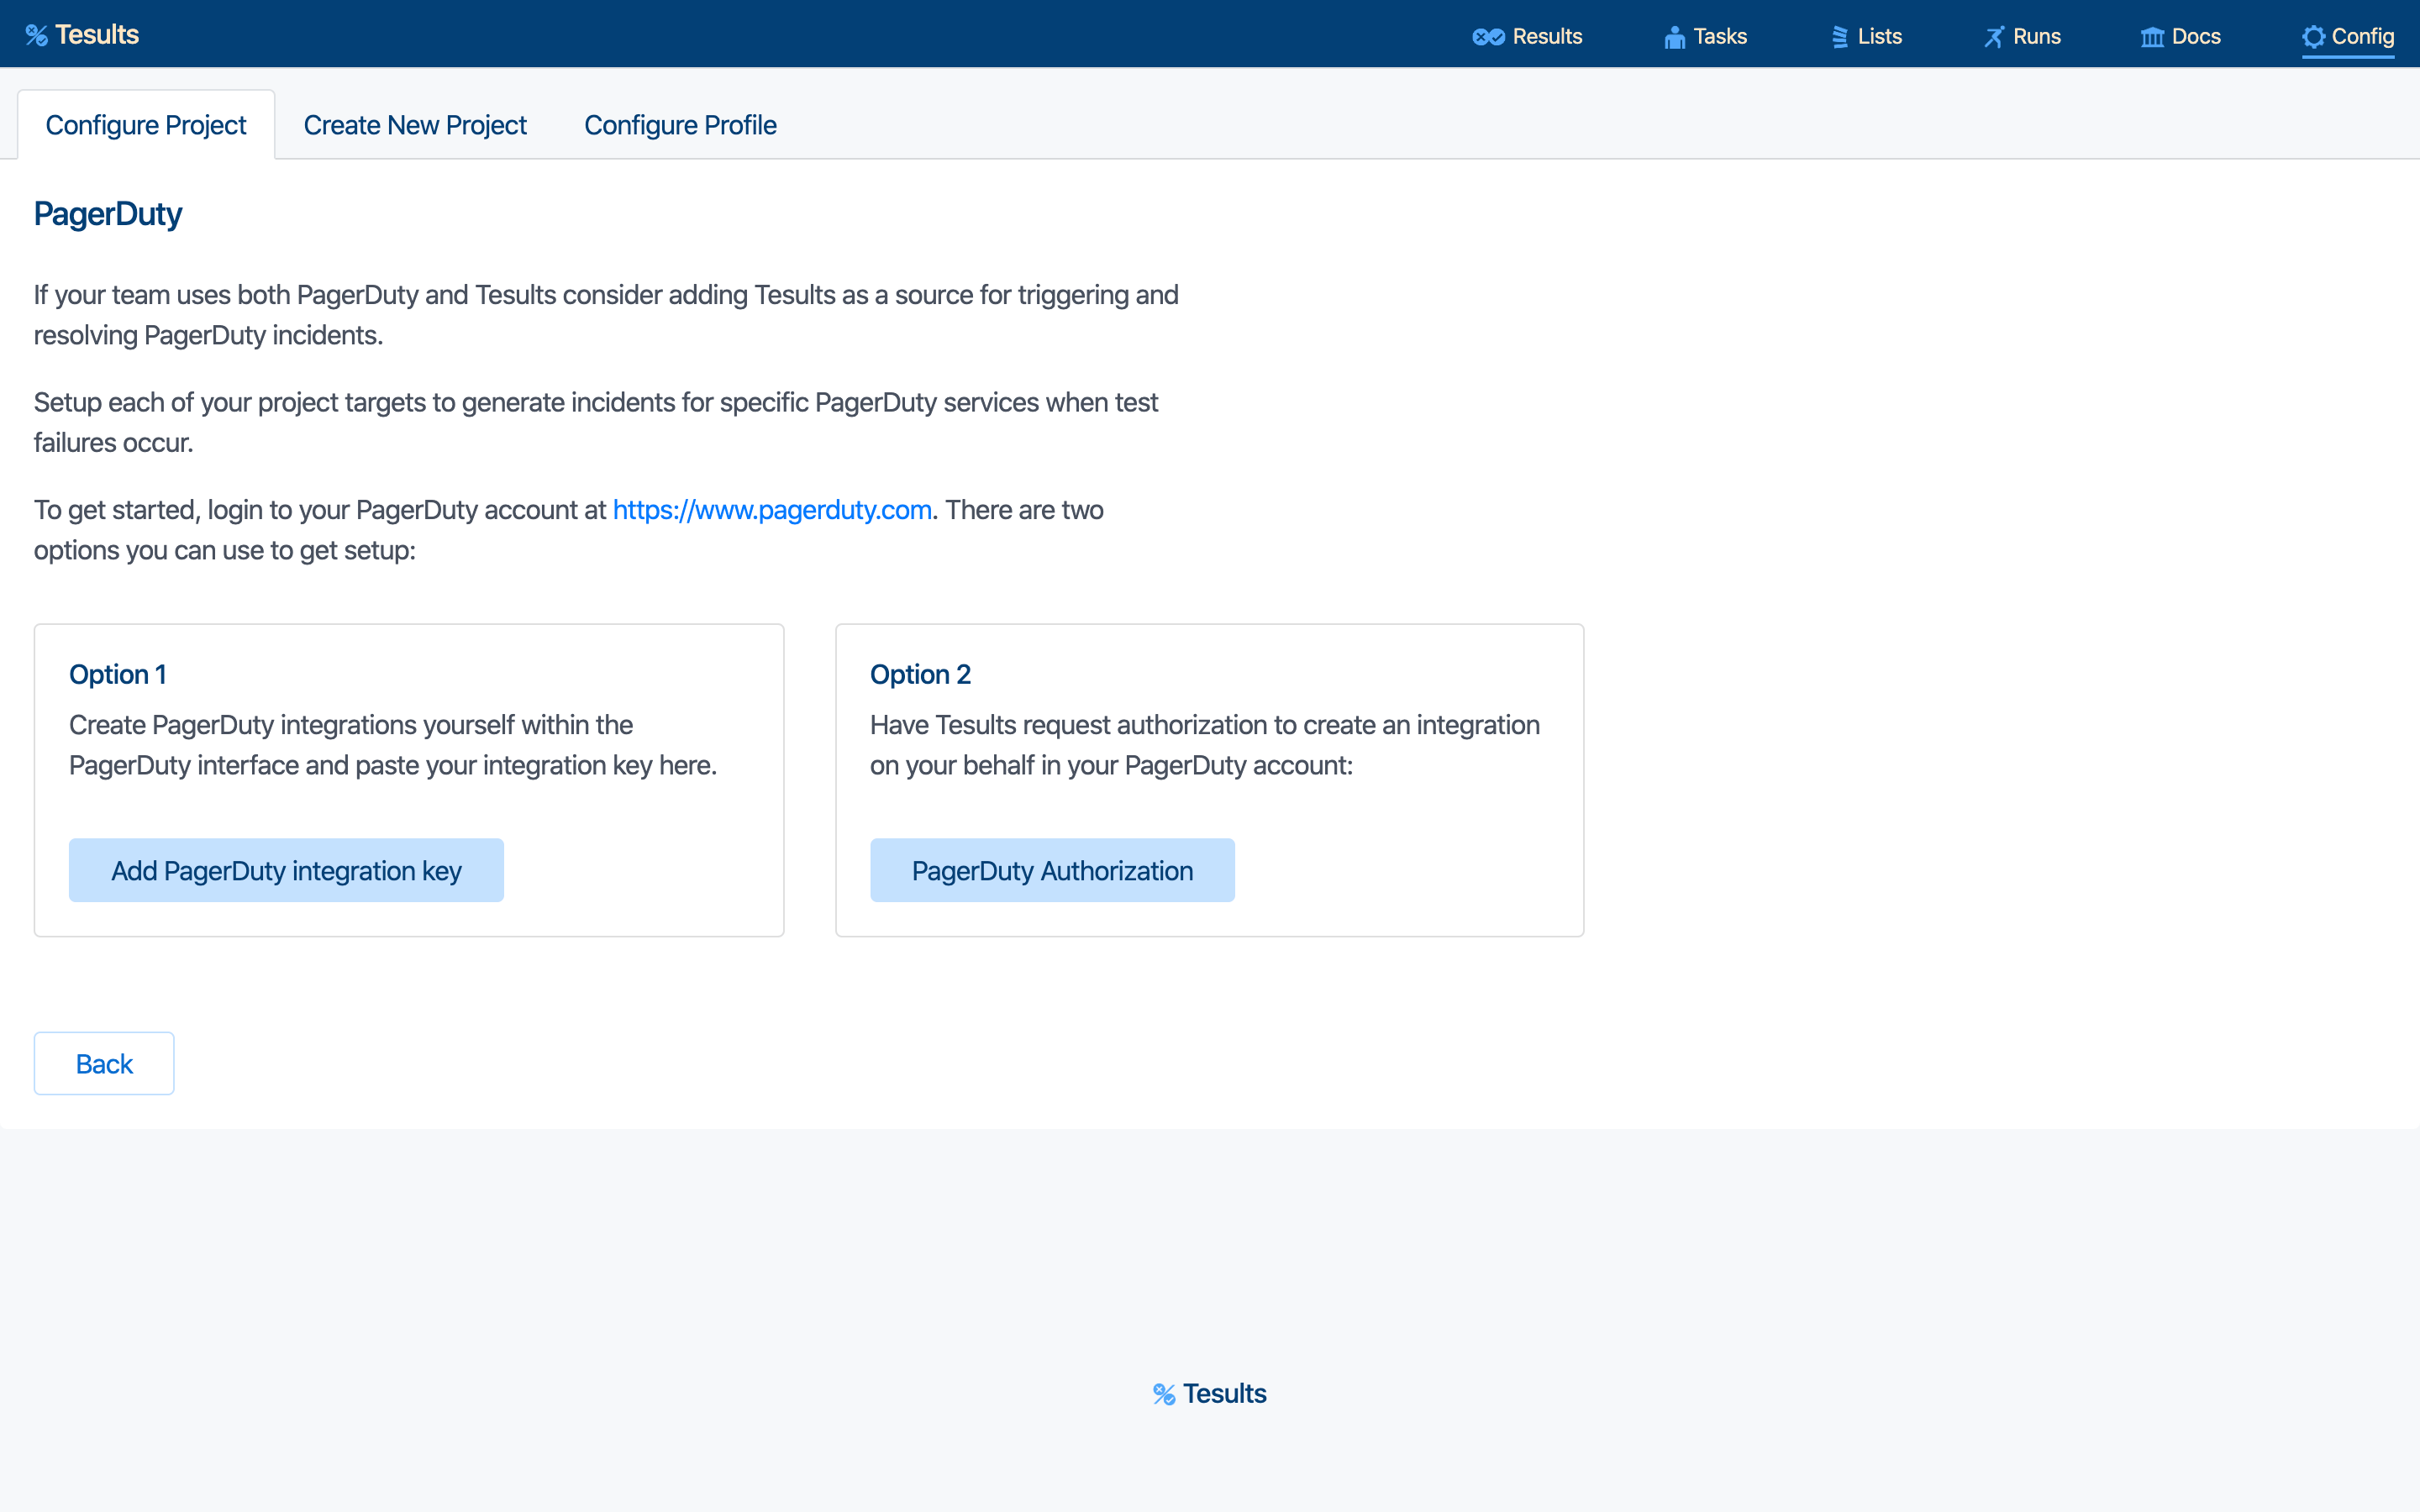Click the Back button

pyautogui.click(x=104, y=1063)
